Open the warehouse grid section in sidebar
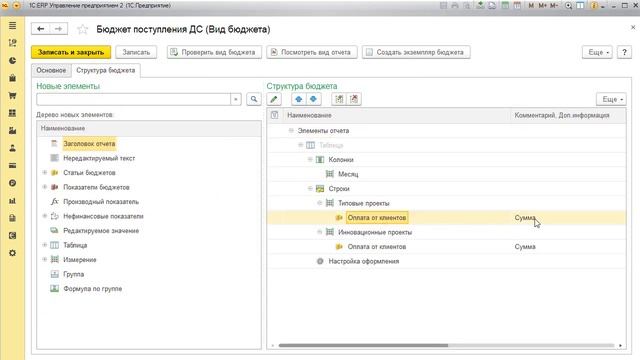640x360 pixels. point(12,113)
